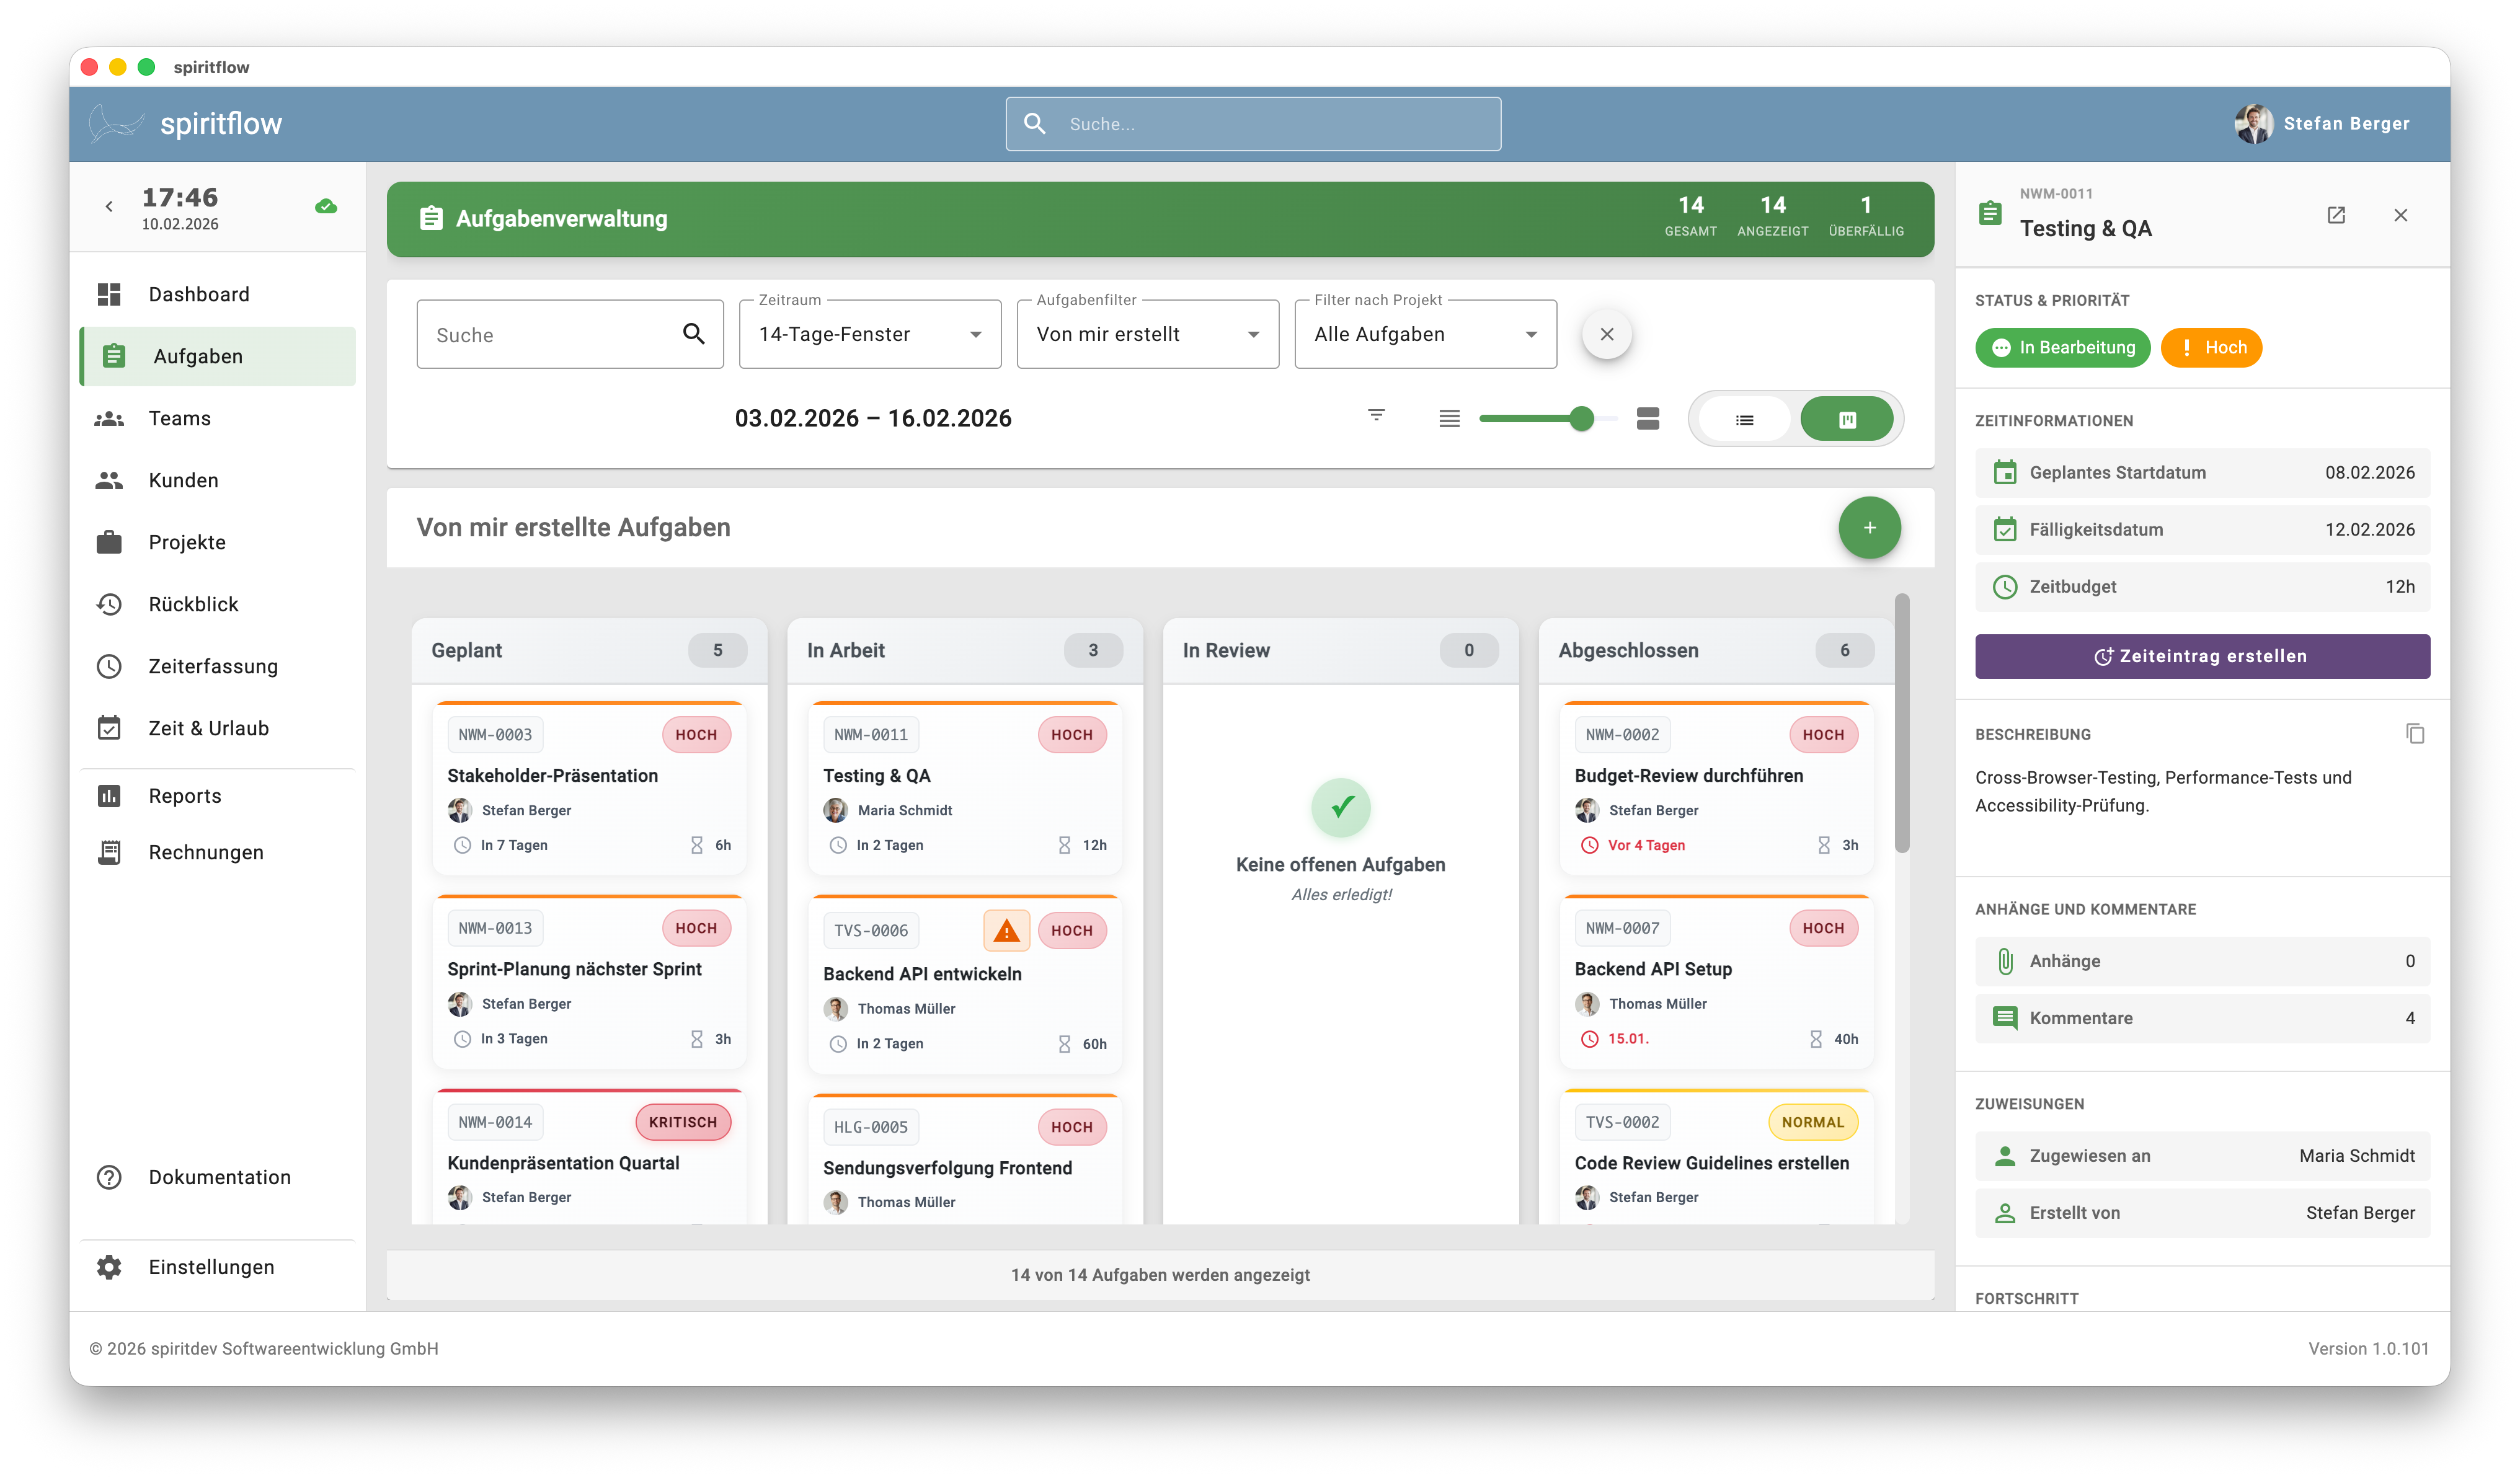The width and height of the screenshot is (2520, 1478).
Task: Open the Zeitraum 14-Tage-Fenster dropdown
Action: coord(869,335)
